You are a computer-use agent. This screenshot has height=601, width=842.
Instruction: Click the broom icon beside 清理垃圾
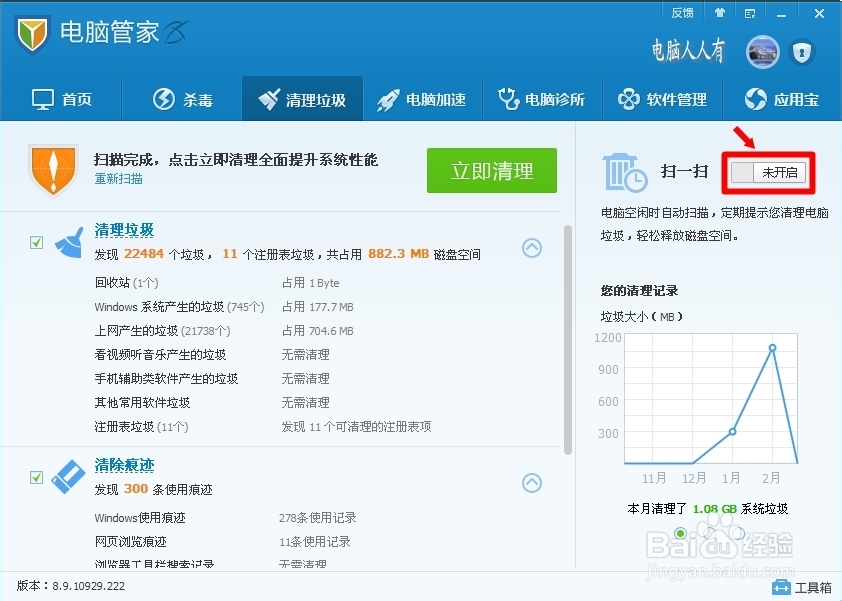[x=70, y=242]
